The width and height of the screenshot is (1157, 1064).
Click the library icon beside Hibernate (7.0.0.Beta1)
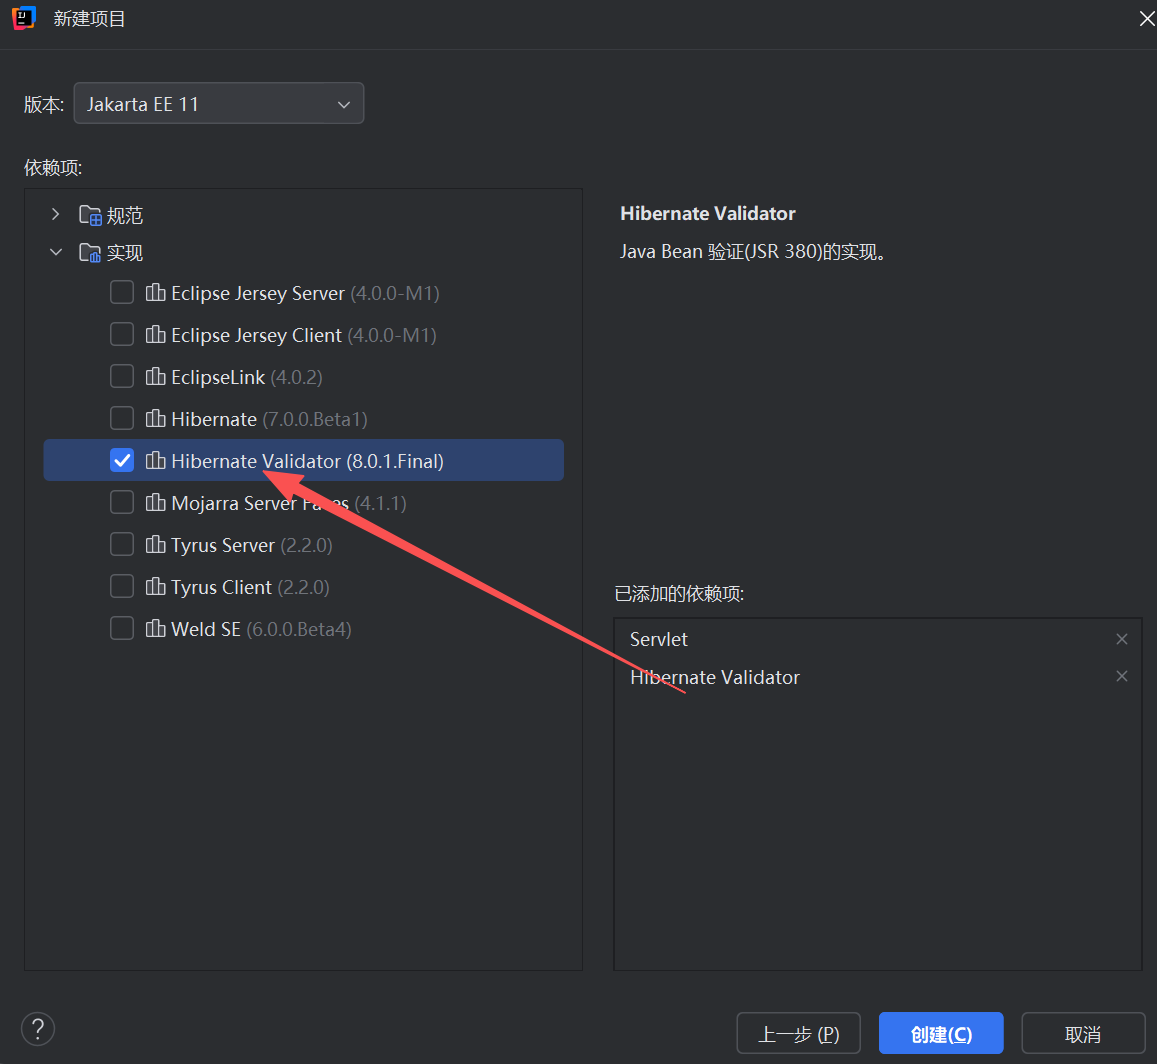[156, 419]
